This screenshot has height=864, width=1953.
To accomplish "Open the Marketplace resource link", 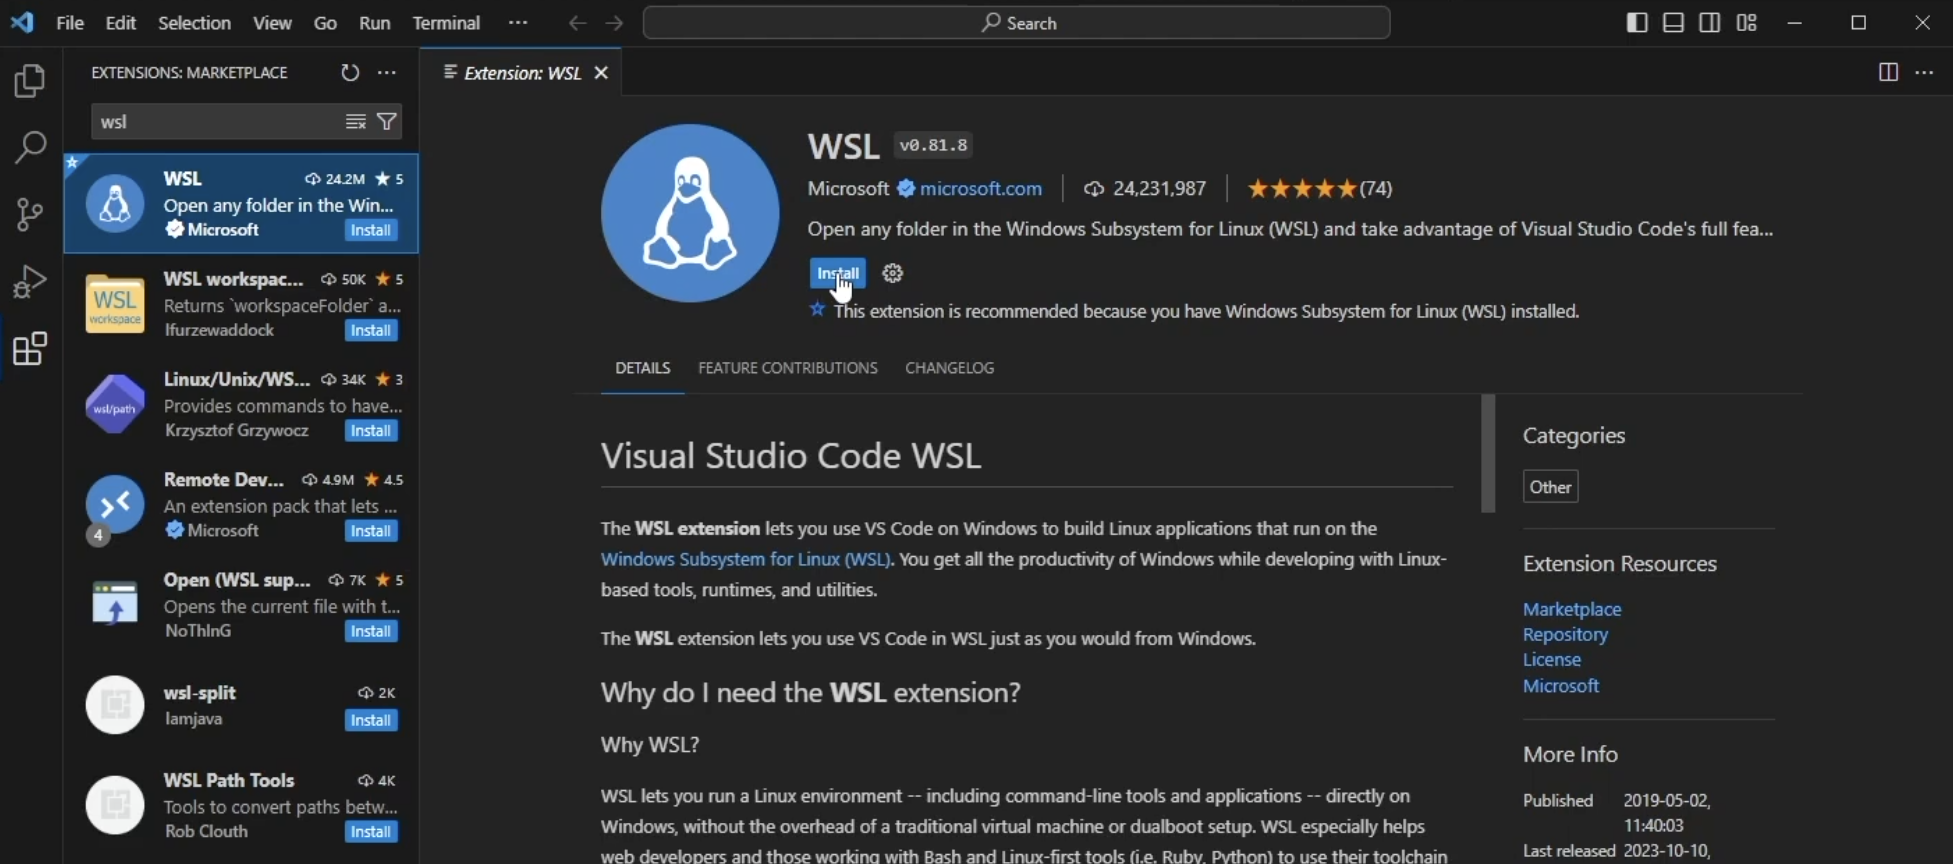I will pyautogui.click(x=1572, y=609).
